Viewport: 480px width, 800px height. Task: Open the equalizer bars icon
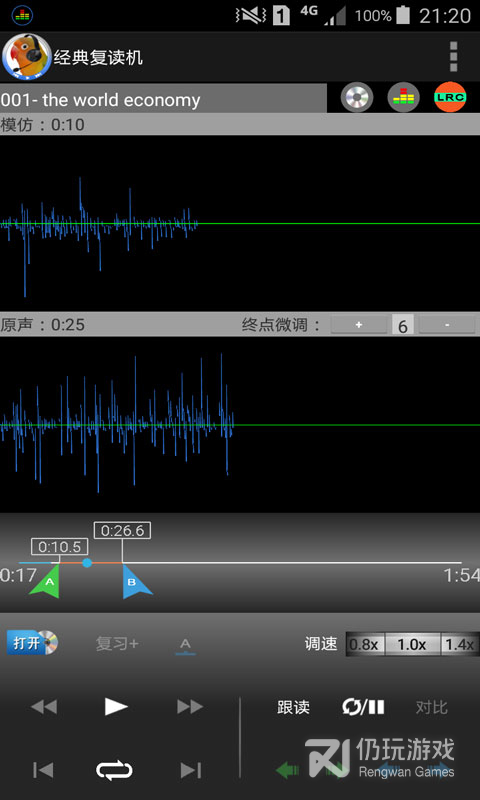coord(403,97)
